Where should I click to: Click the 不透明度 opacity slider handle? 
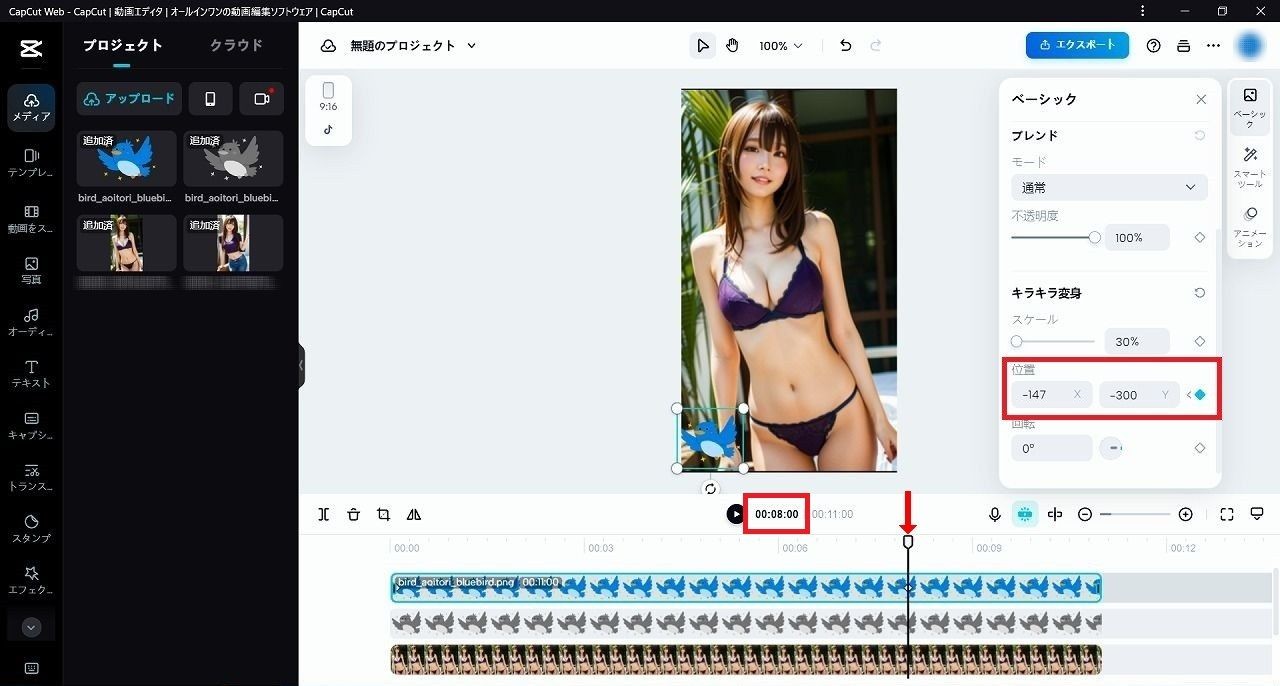pos(1094,238)
